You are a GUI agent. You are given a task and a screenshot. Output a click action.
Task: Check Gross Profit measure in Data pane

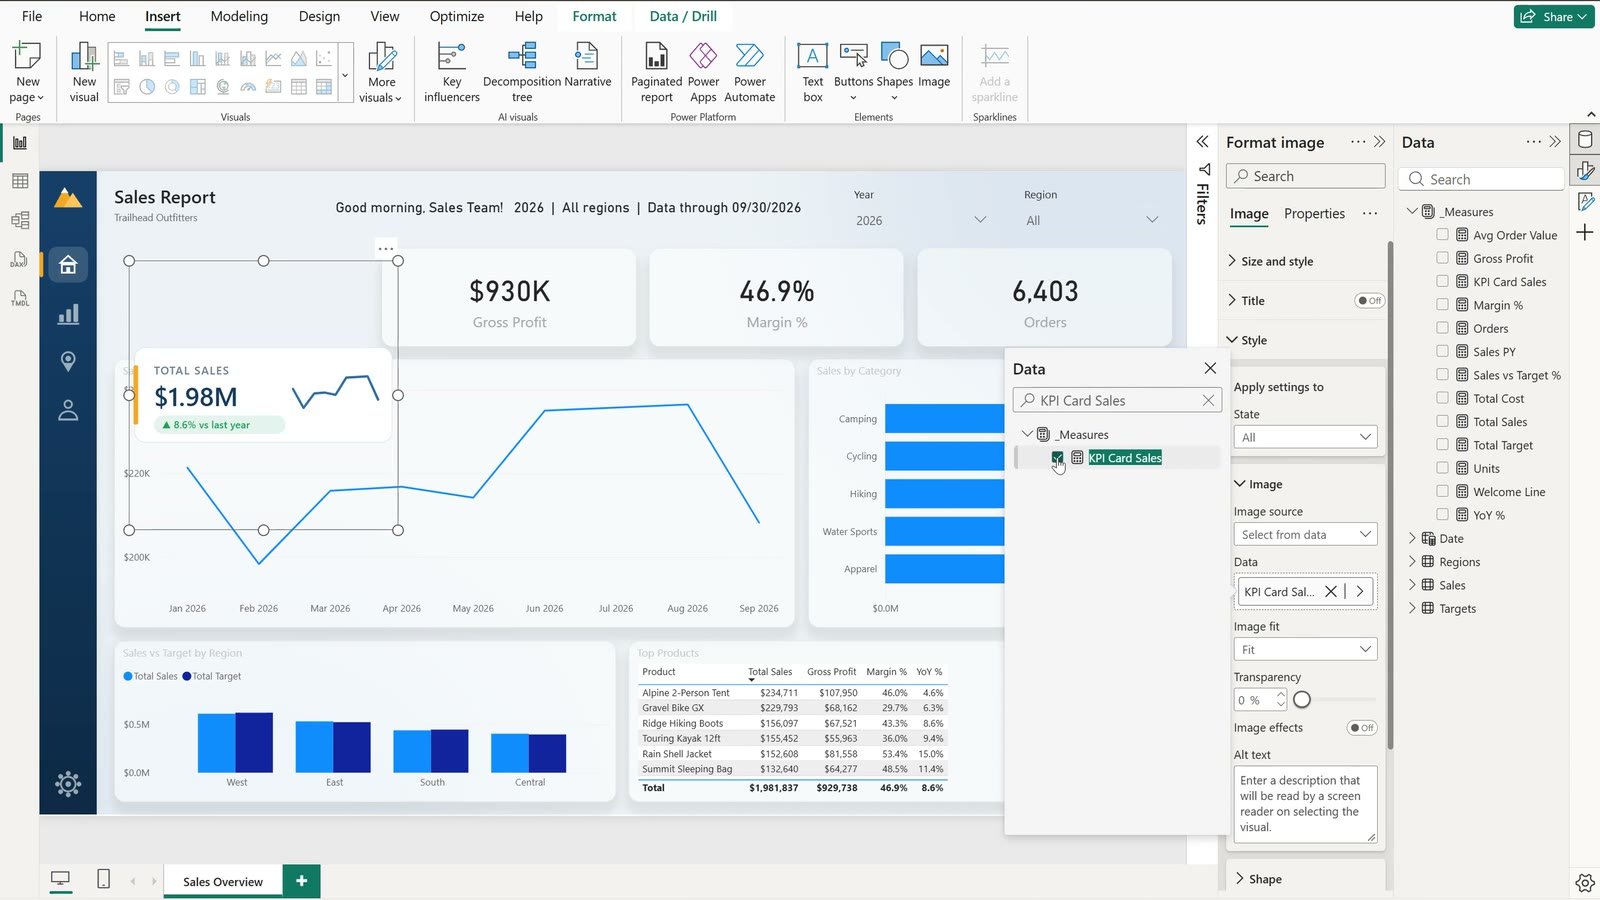(x=1442, y=258)
